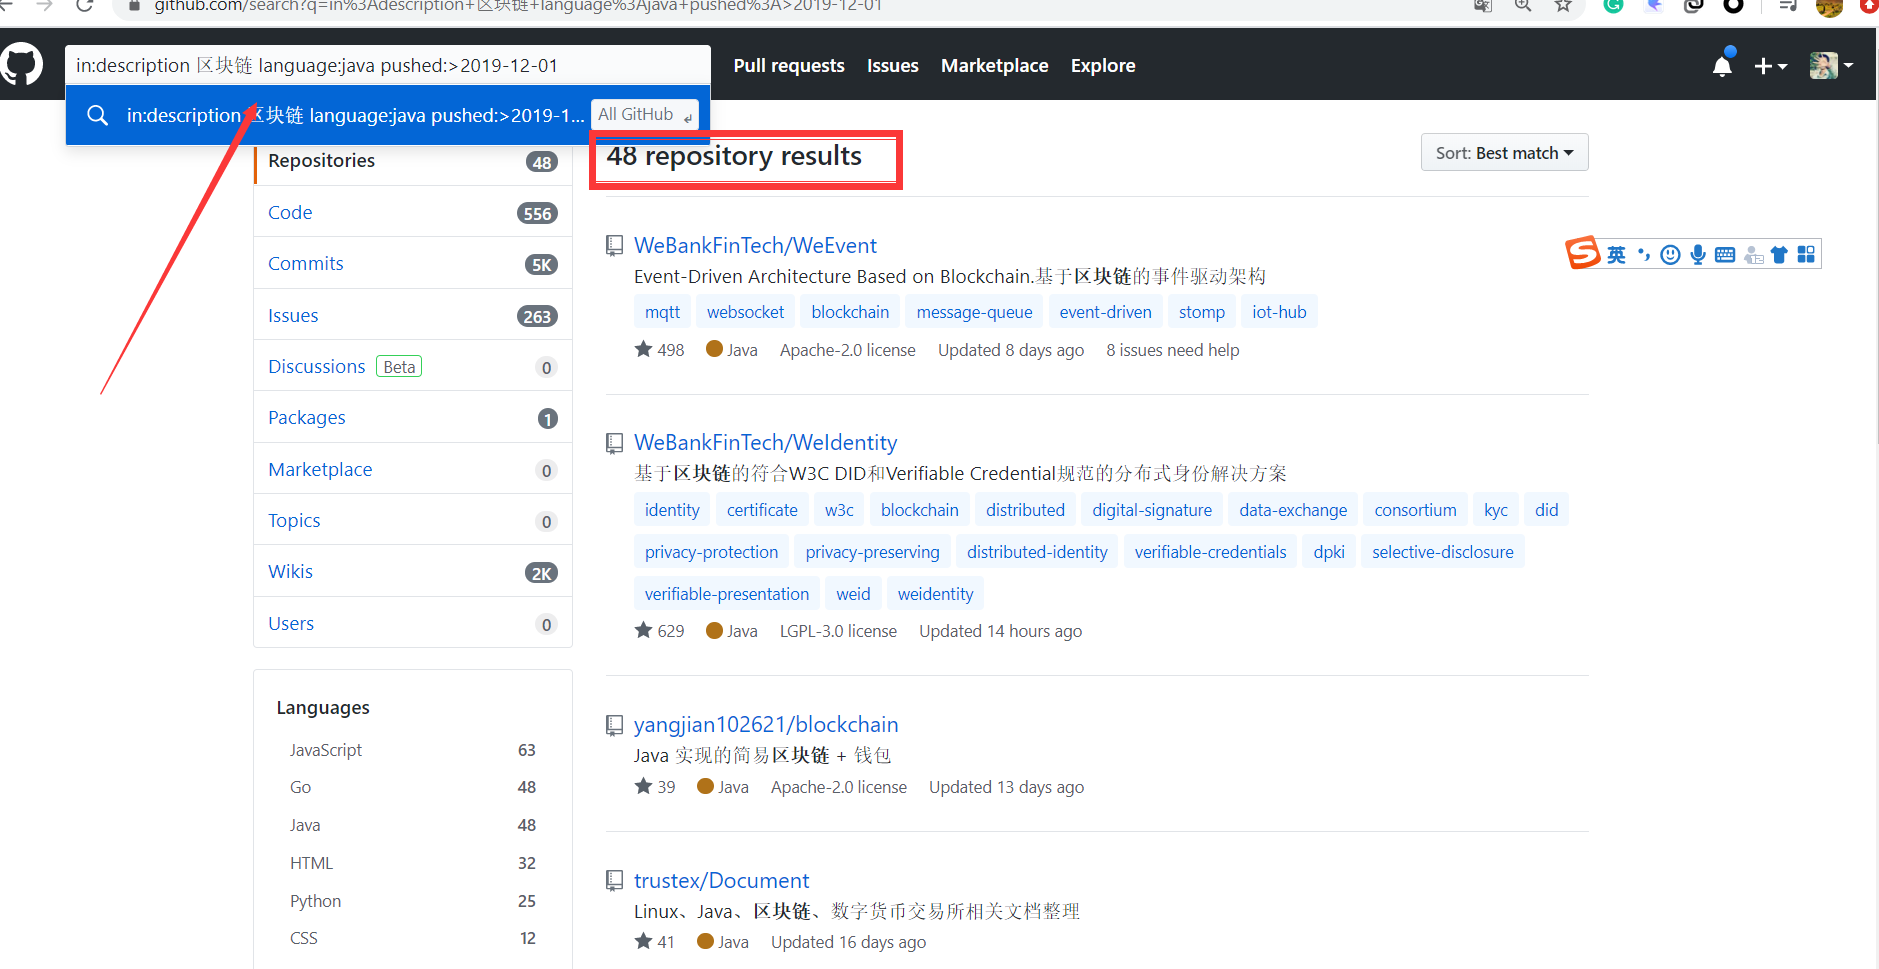The width and height of the screenshot is (1879, 969).
Task: Click yangjian102621/blockchain's 39 stars icon
Action: (x=643, y=786)
